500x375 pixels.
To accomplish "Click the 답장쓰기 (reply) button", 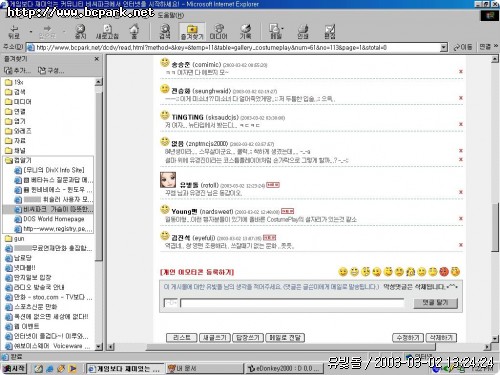I will [248, 338].
